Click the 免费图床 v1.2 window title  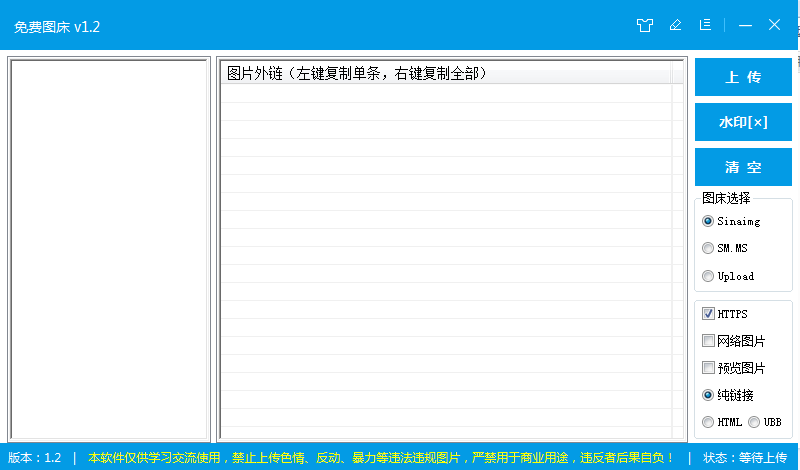pyautogui.click(x=57, y=27)
